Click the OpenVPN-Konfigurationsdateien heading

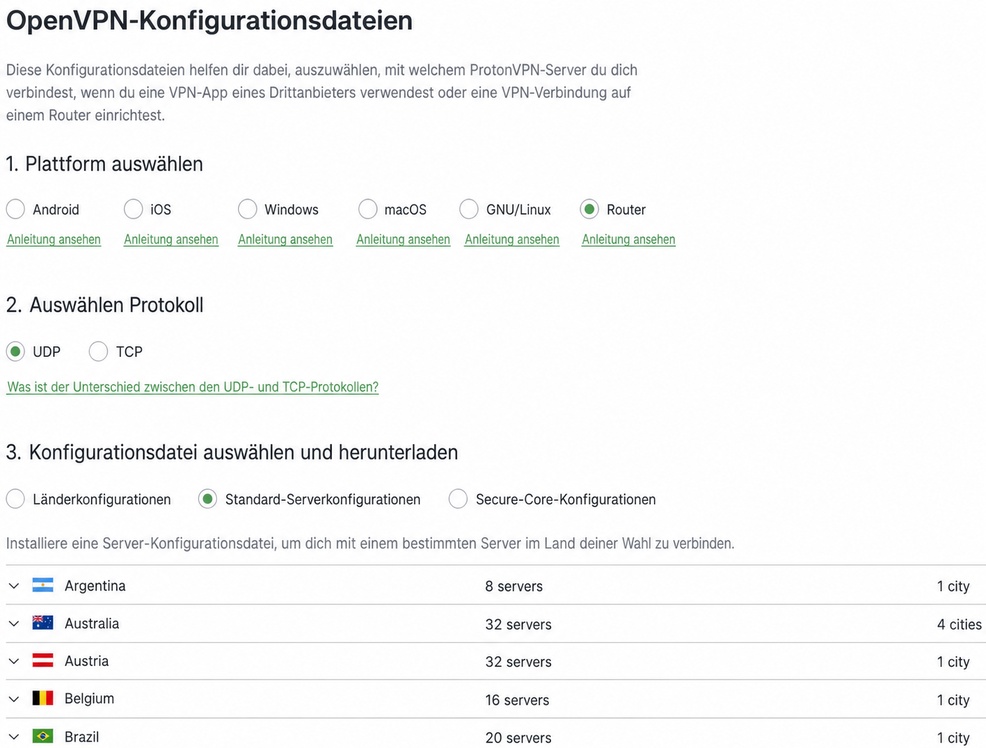click(209, 20)
